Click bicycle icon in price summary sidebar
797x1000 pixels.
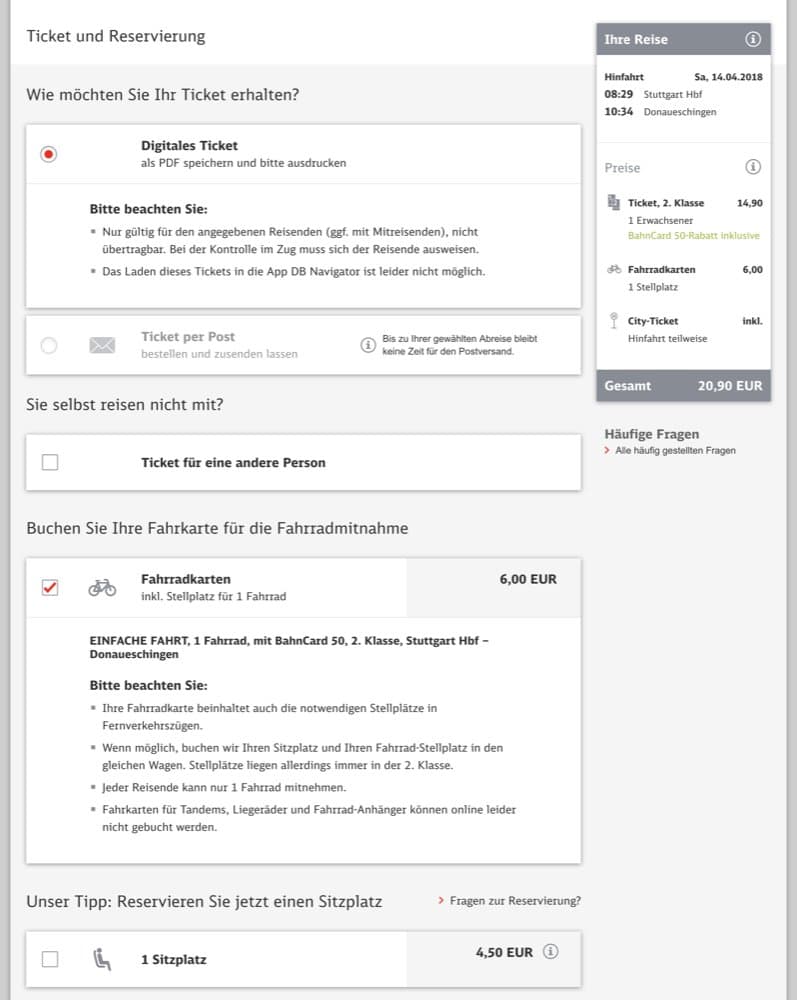click(613, 270)
